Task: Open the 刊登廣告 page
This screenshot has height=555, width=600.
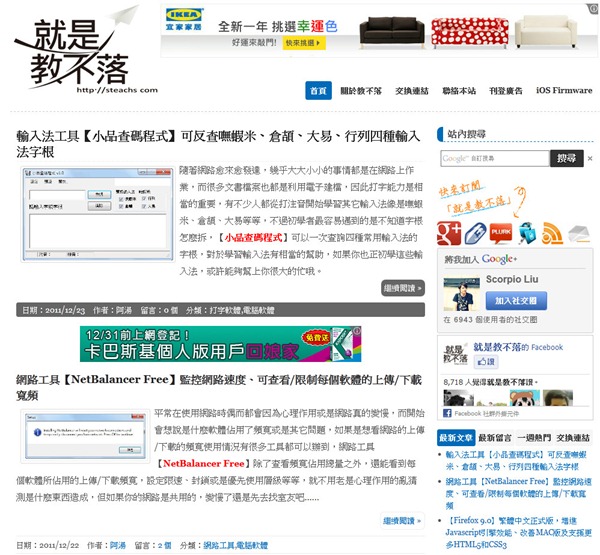Action: tap(505, 91)
